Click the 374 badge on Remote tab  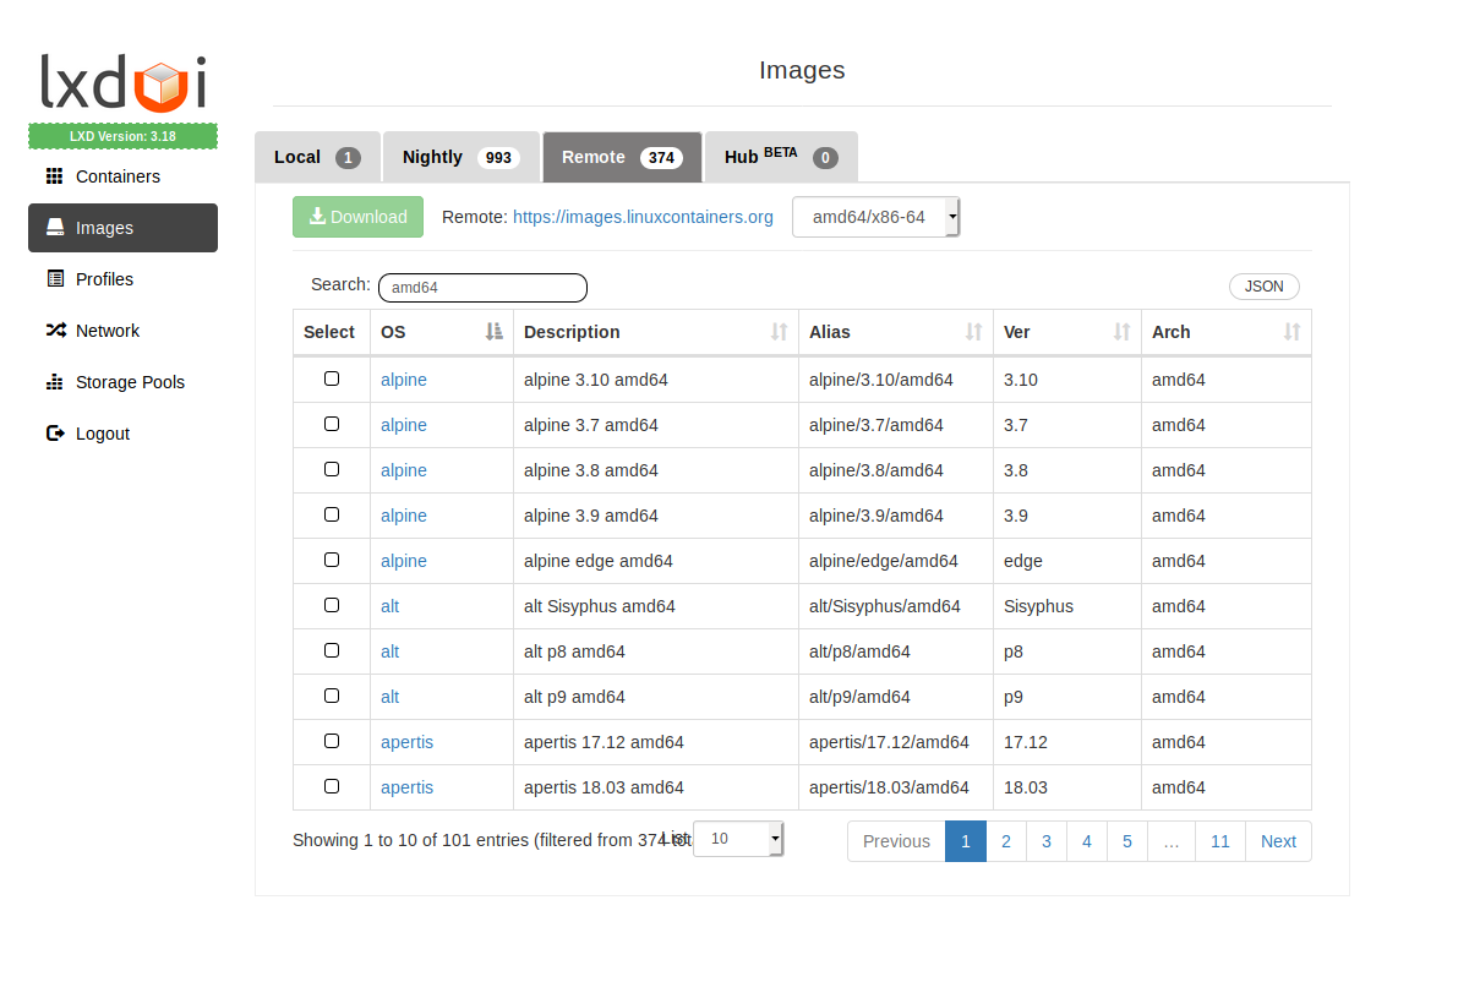pyautogui.click(x=661, y=157)
